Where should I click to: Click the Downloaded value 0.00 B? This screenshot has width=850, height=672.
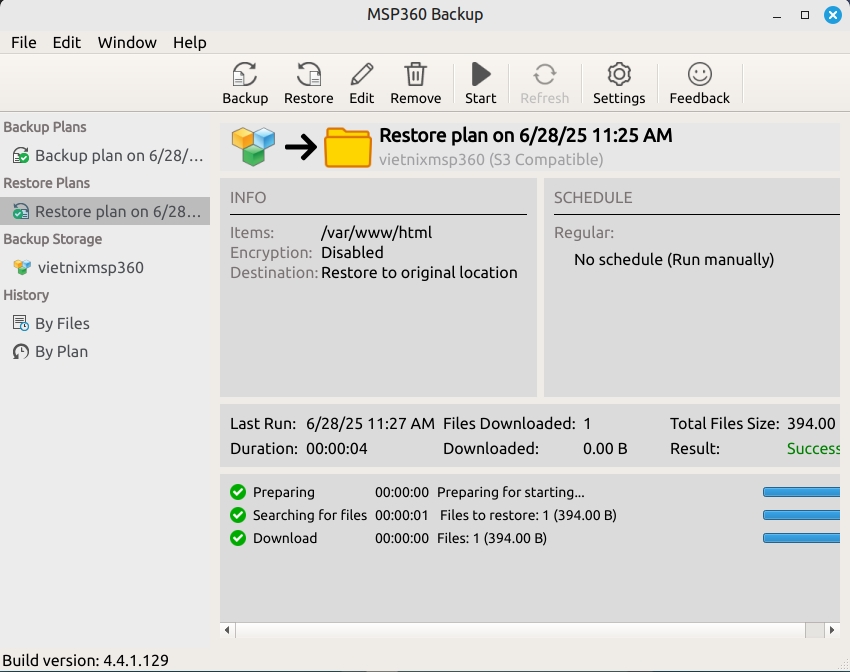pos(605,449)
